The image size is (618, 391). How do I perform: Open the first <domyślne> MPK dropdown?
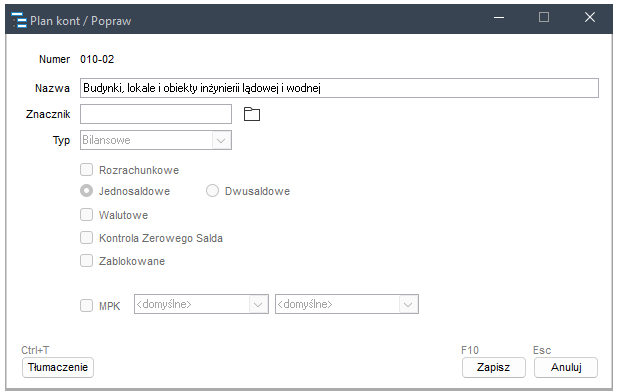201,304
